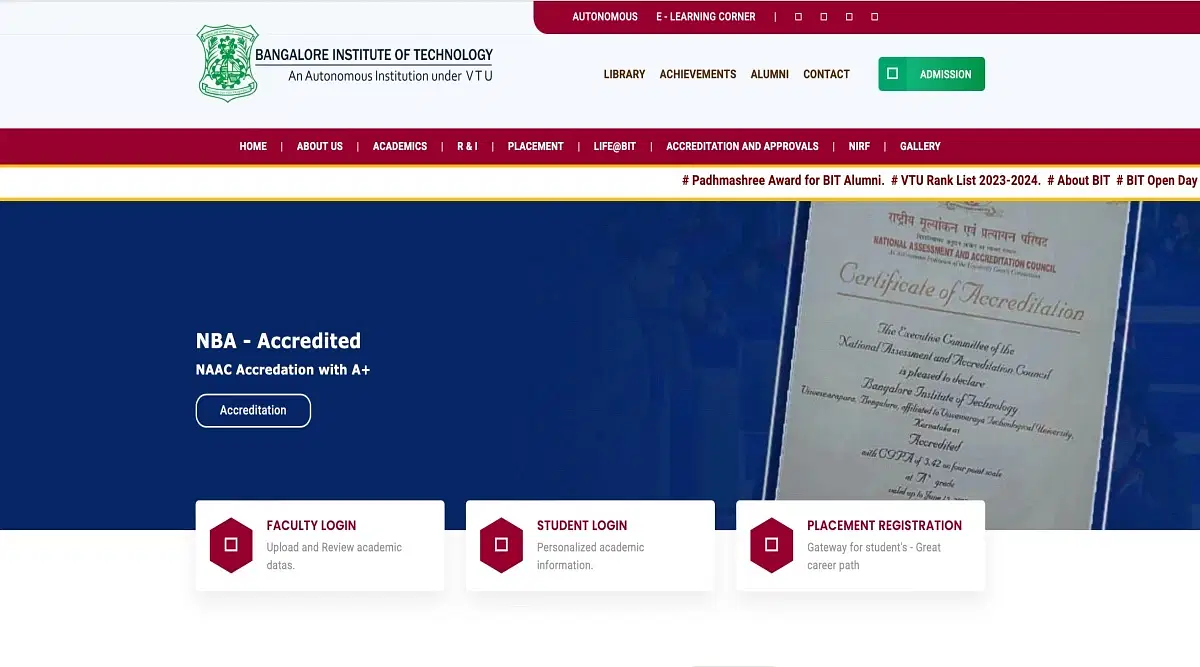This screenshot has height=667, width=1200.
Task: Click the Student Login hexagon icon
Action: [x=502, y=545]
